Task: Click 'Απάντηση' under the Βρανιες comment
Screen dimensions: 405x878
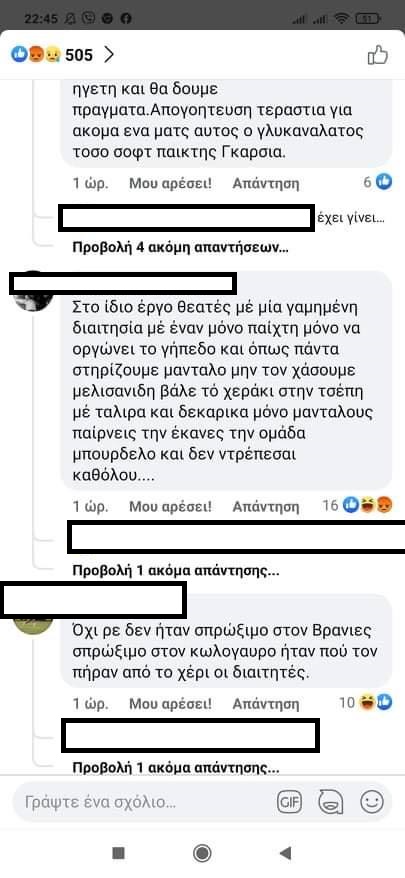Action: 266,703
